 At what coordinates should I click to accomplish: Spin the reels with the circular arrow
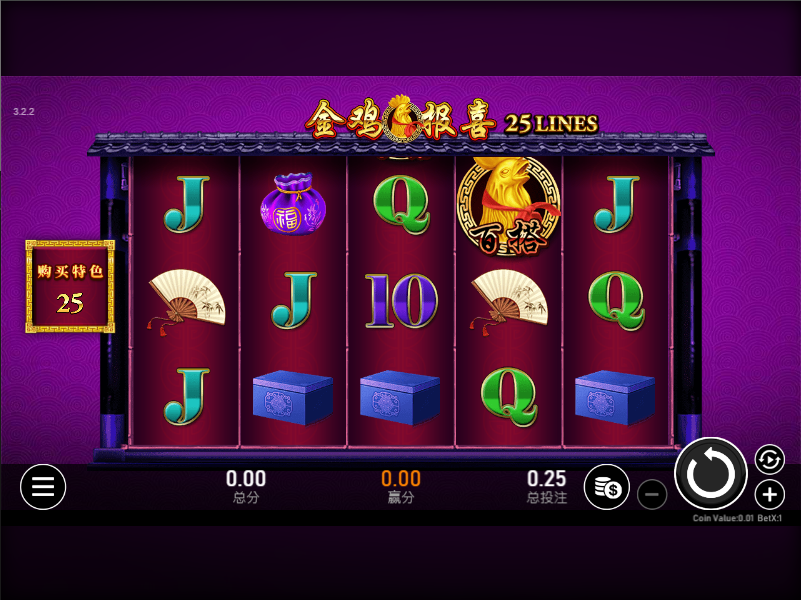point(711,473)
